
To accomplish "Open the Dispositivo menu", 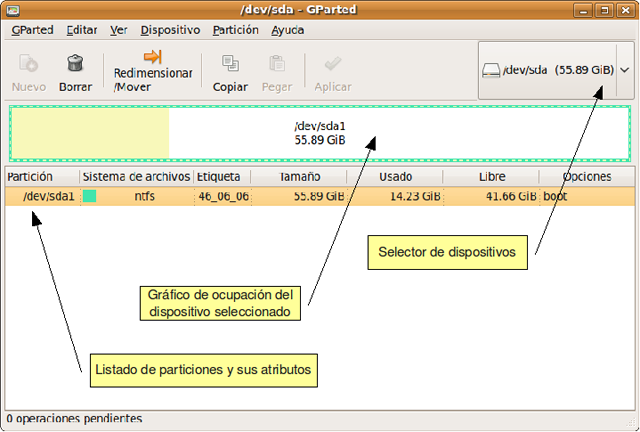I will point(170,30).
